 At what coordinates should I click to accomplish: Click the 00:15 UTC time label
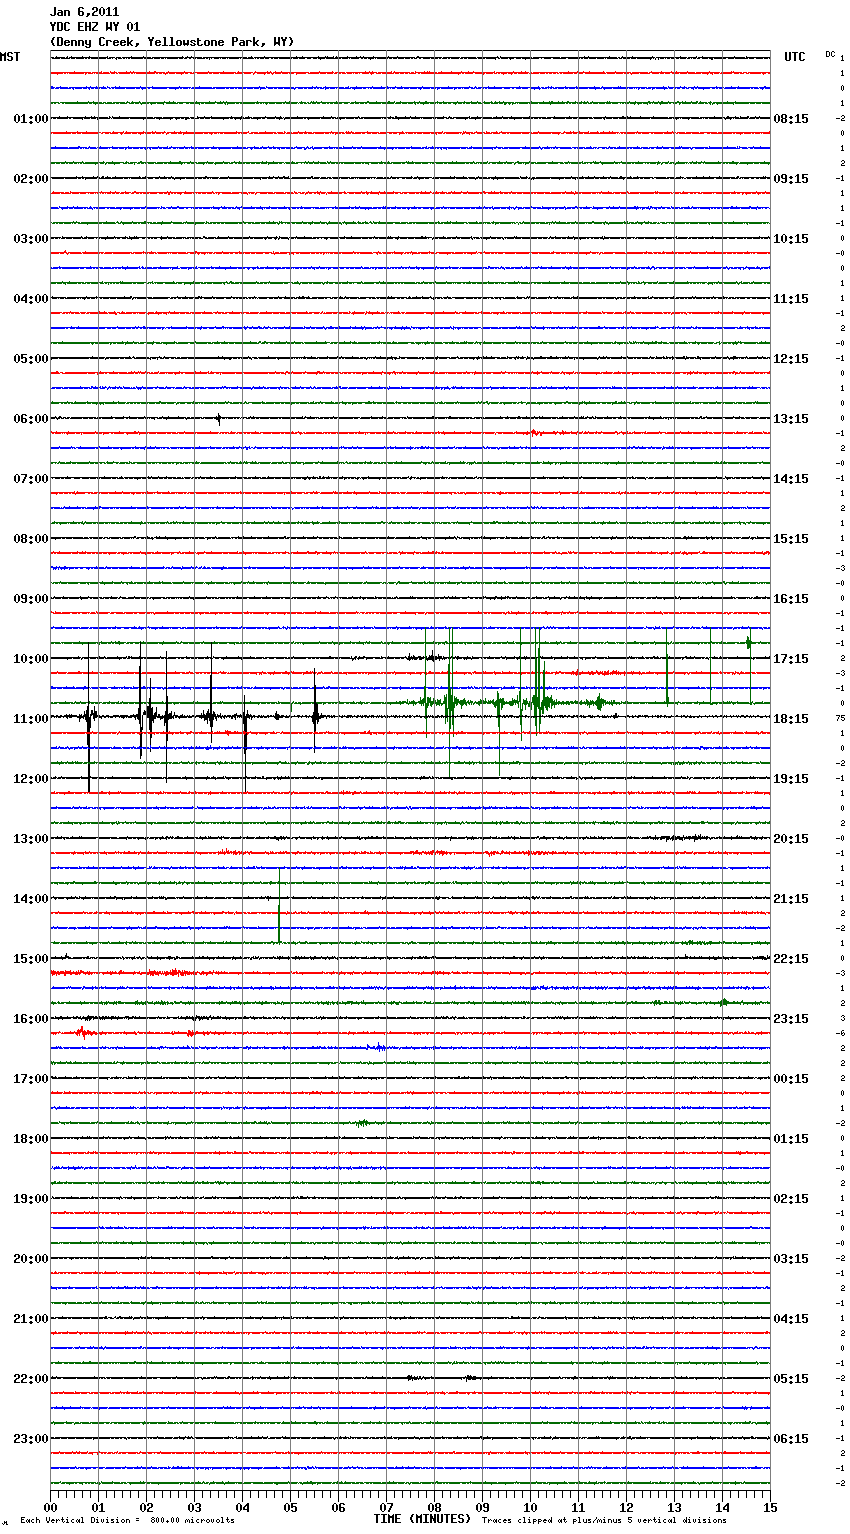pos(791,1079)
